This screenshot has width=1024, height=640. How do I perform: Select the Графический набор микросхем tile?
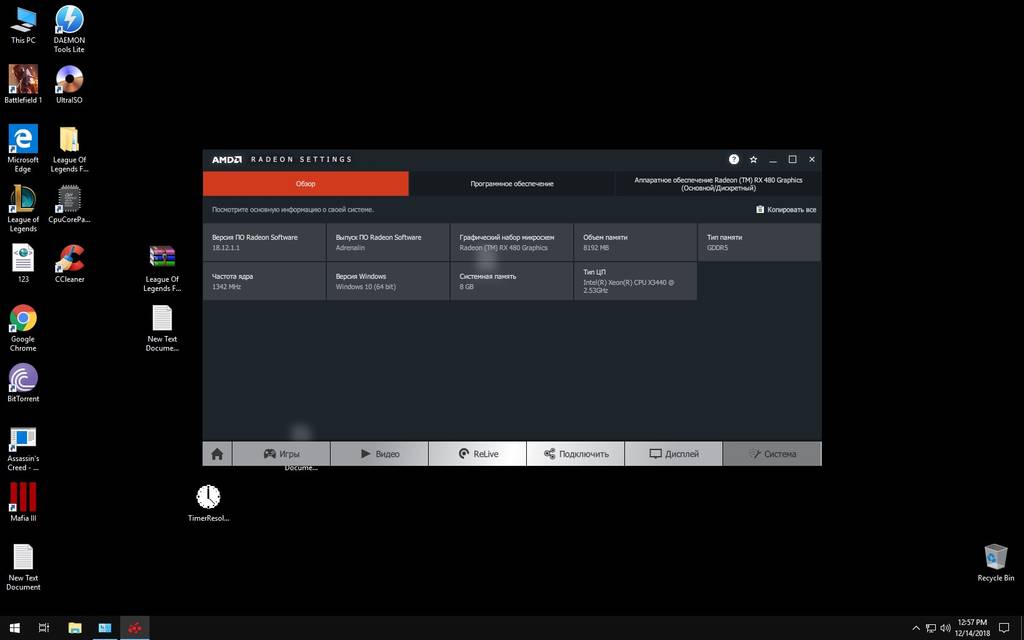coord(511,242)
